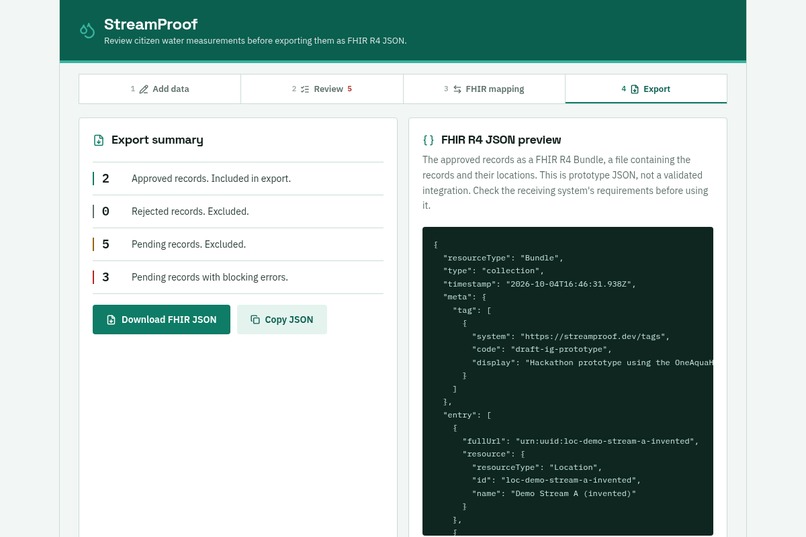Click the header subtitle about citizen water measurements
The image size is (806, 537).
pos(255,41)
